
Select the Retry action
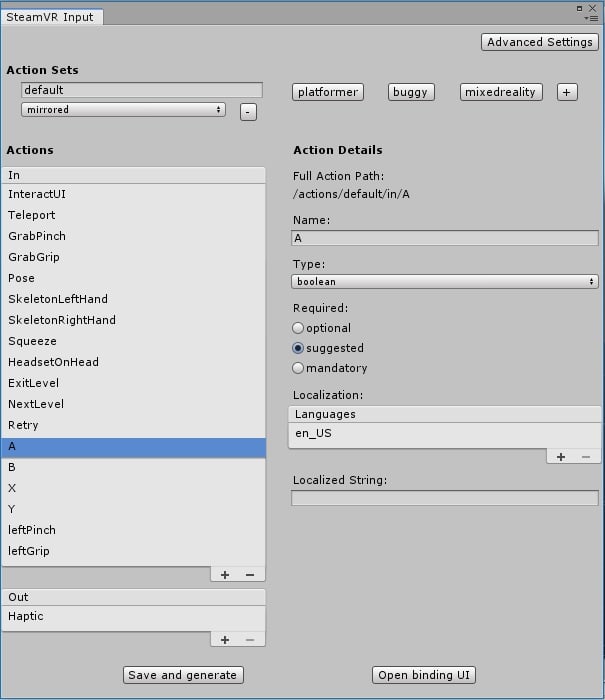pyautogui.click(x=133, y=425)
